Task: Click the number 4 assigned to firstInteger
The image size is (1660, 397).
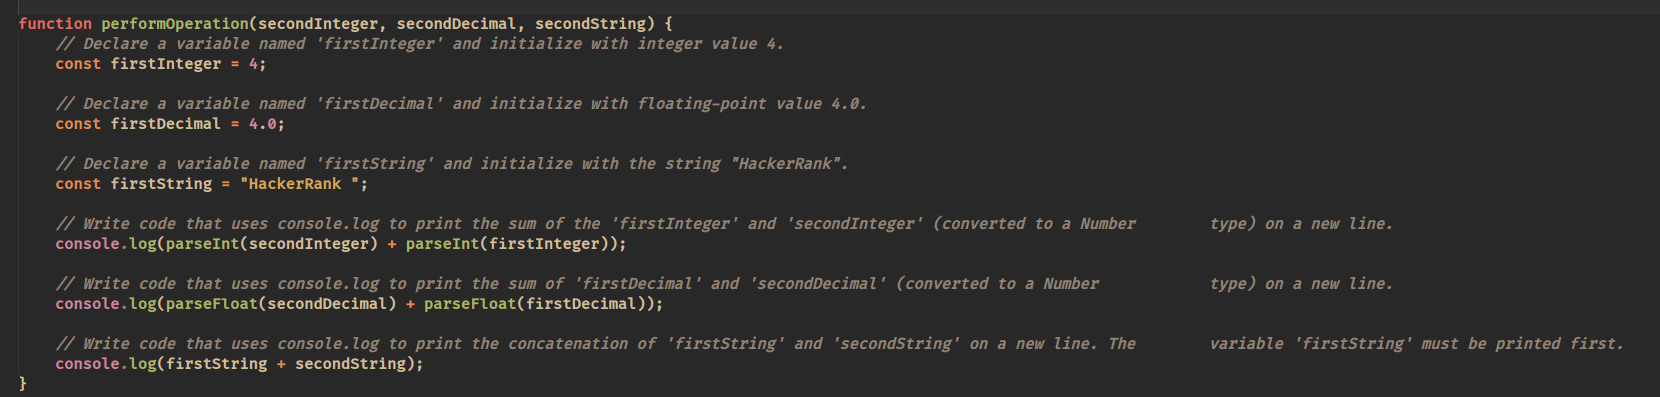Action: pos(254,64)
